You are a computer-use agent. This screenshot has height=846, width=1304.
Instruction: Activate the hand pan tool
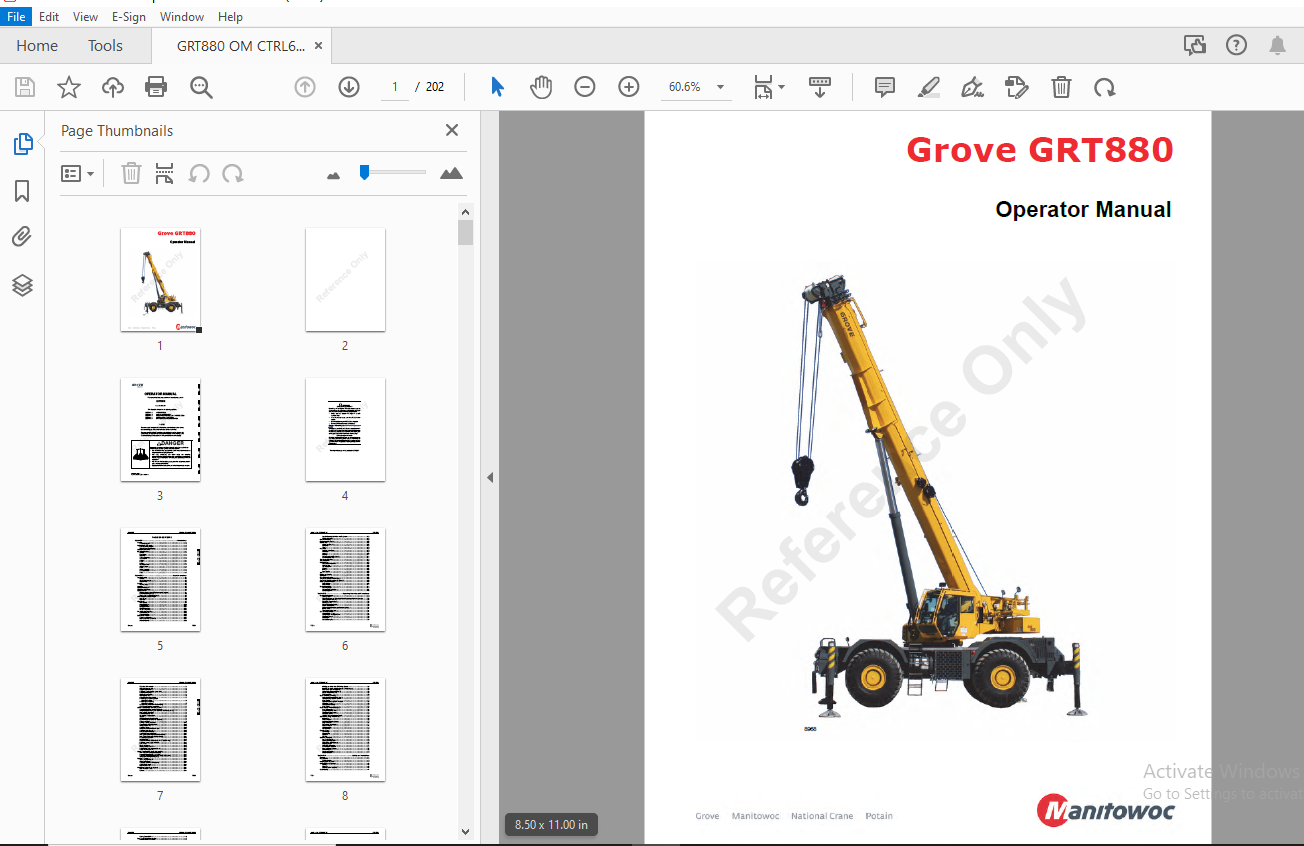pyautogui.click(x=541, y=87)
